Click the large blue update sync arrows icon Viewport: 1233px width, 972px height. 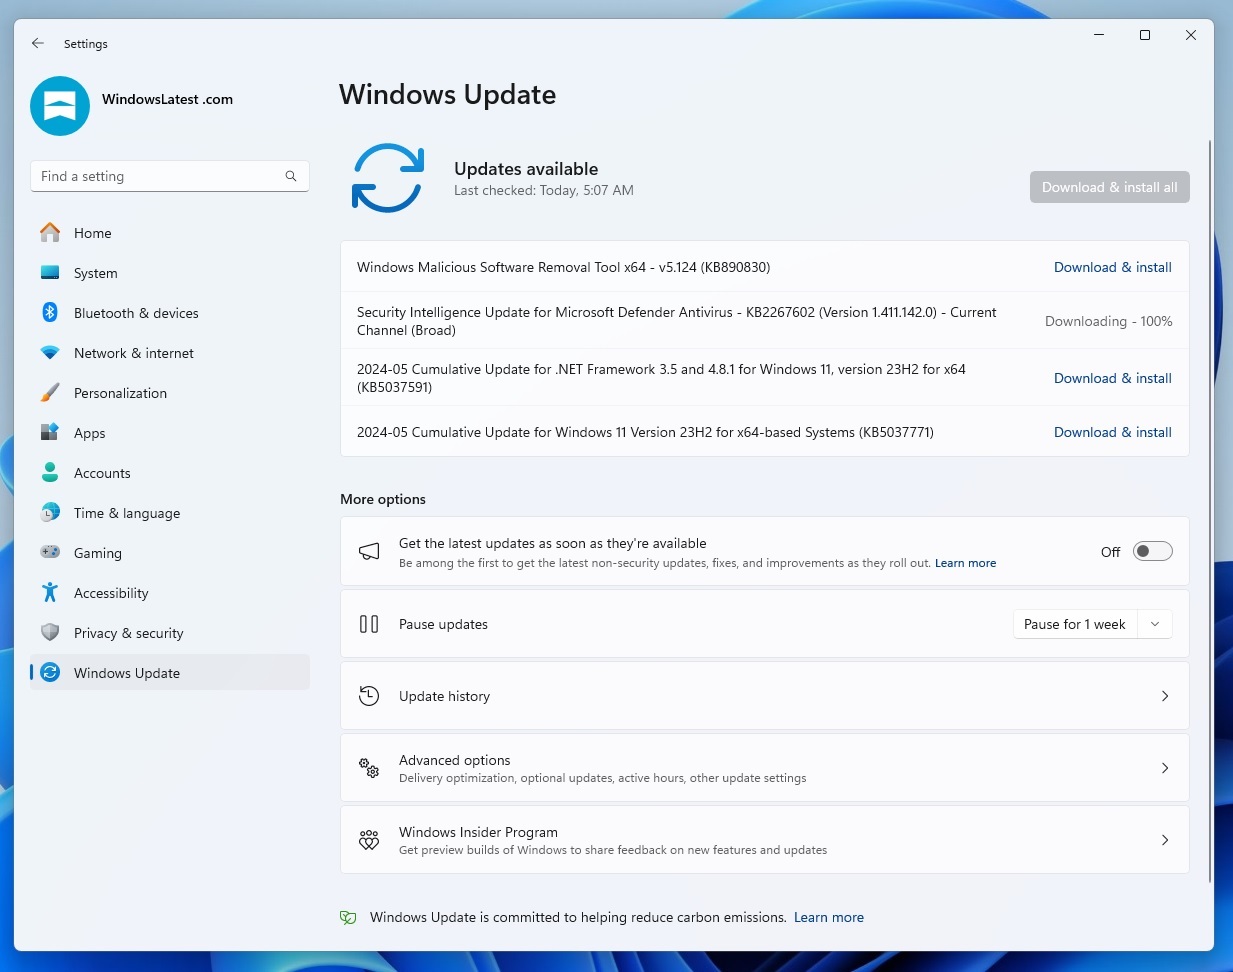click(388, 178)
